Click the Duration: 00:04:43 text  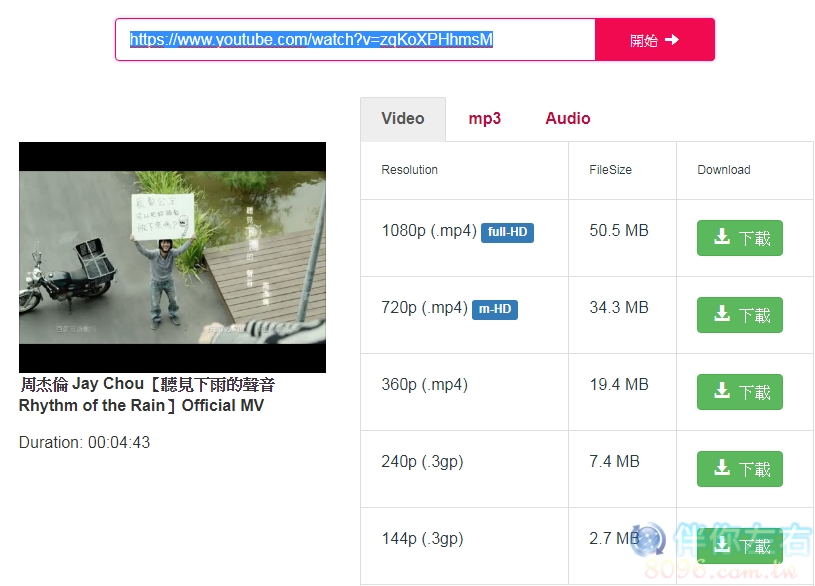[x=85, y=442]
